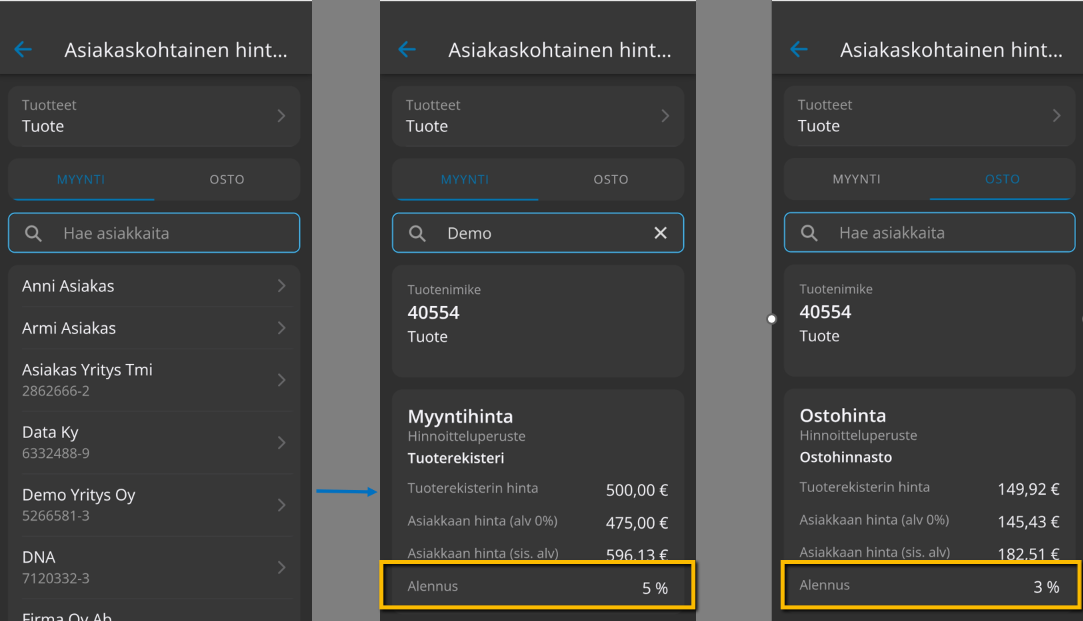Select the Demo Yritys Oy chevron
The width and height of the screenshot is (1083, 621).
[x=281, y=505]
